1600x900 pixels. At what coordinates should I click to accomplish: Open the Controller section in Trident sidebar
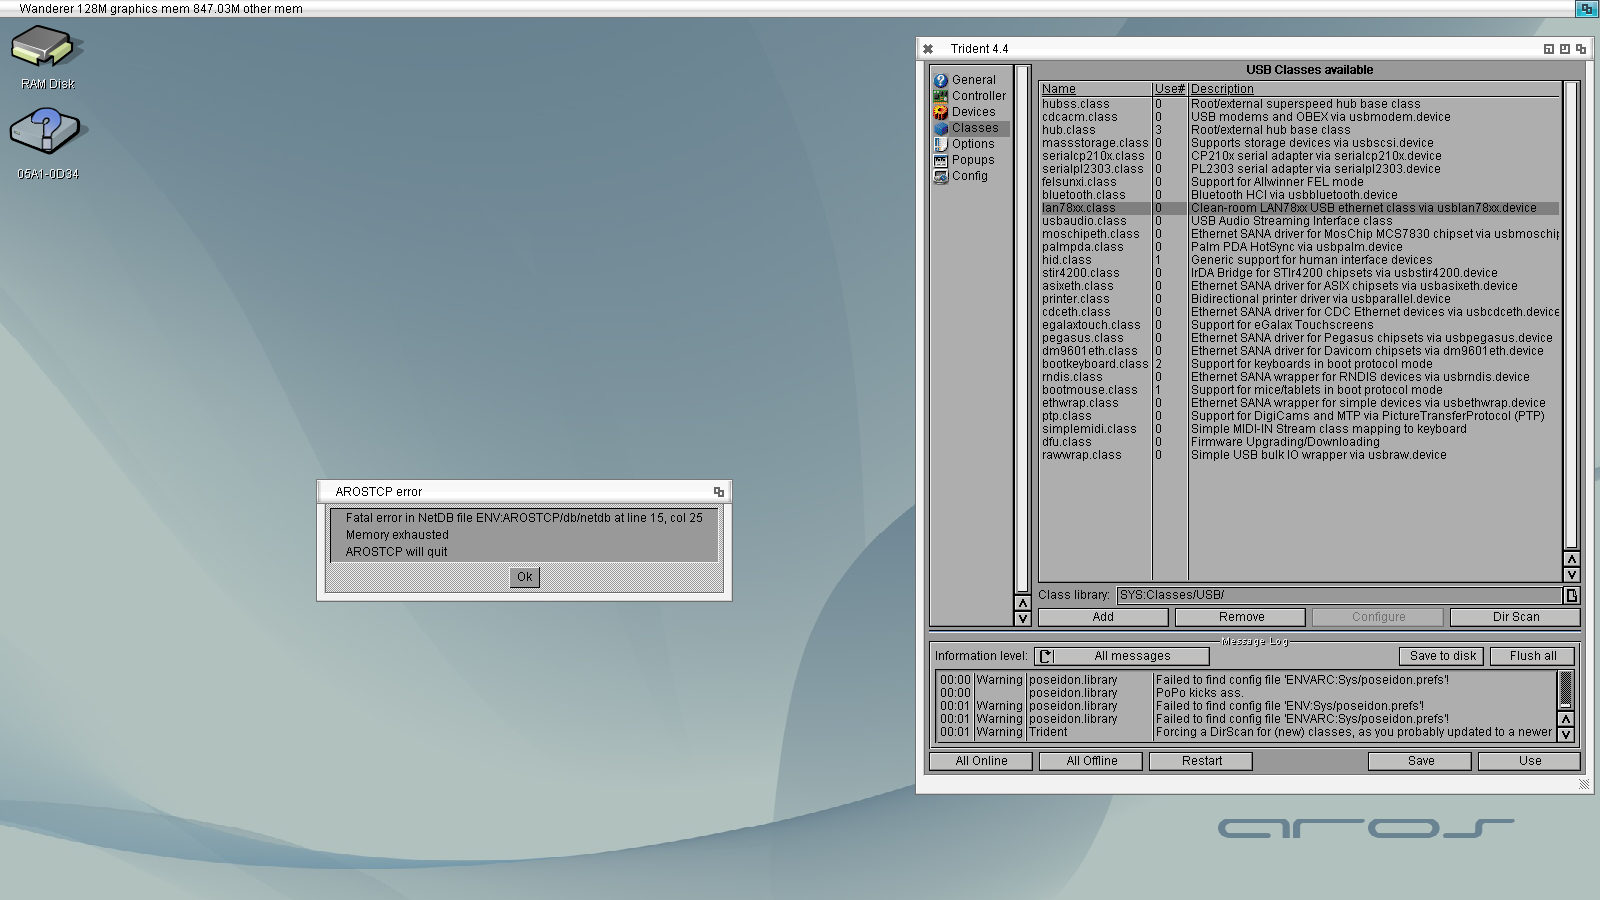point(971,96)
